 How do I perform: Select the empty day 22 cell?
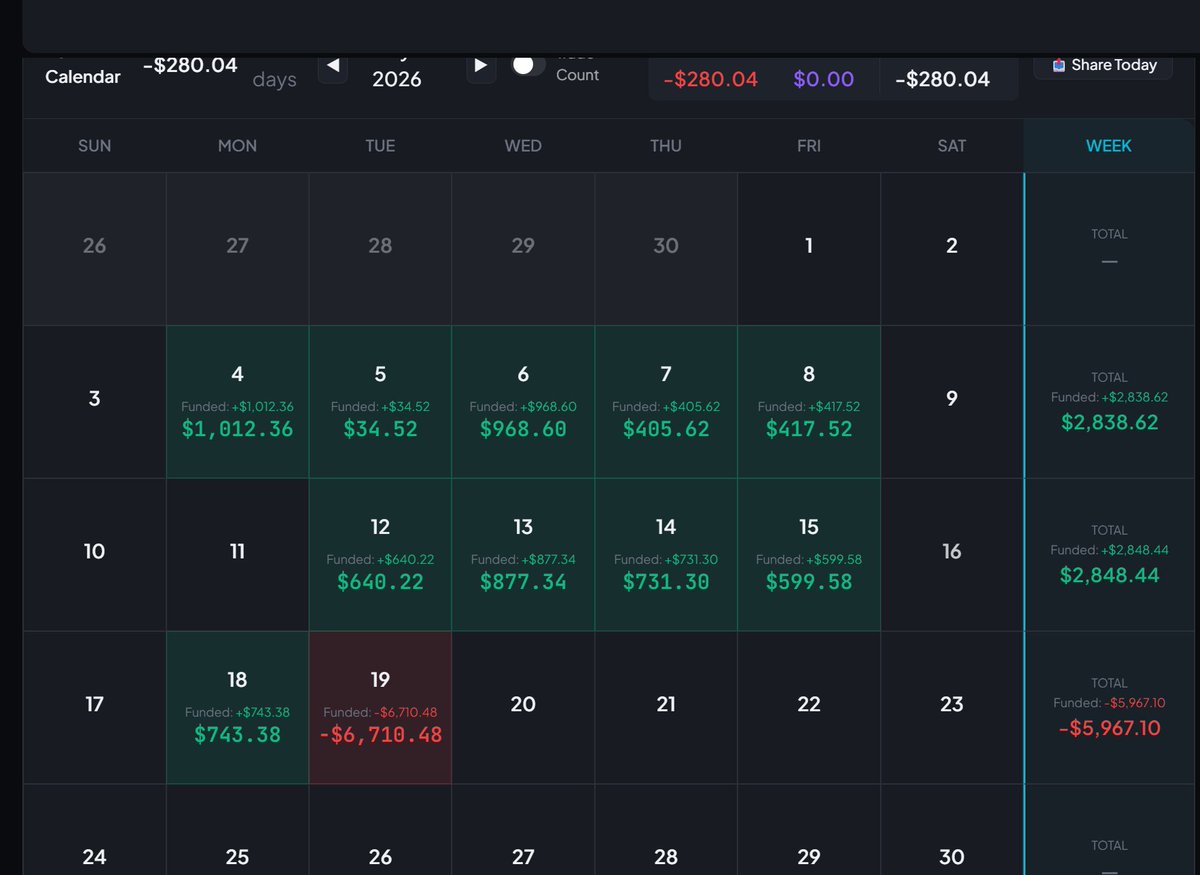pyautogui.click(x=809, y=708)
